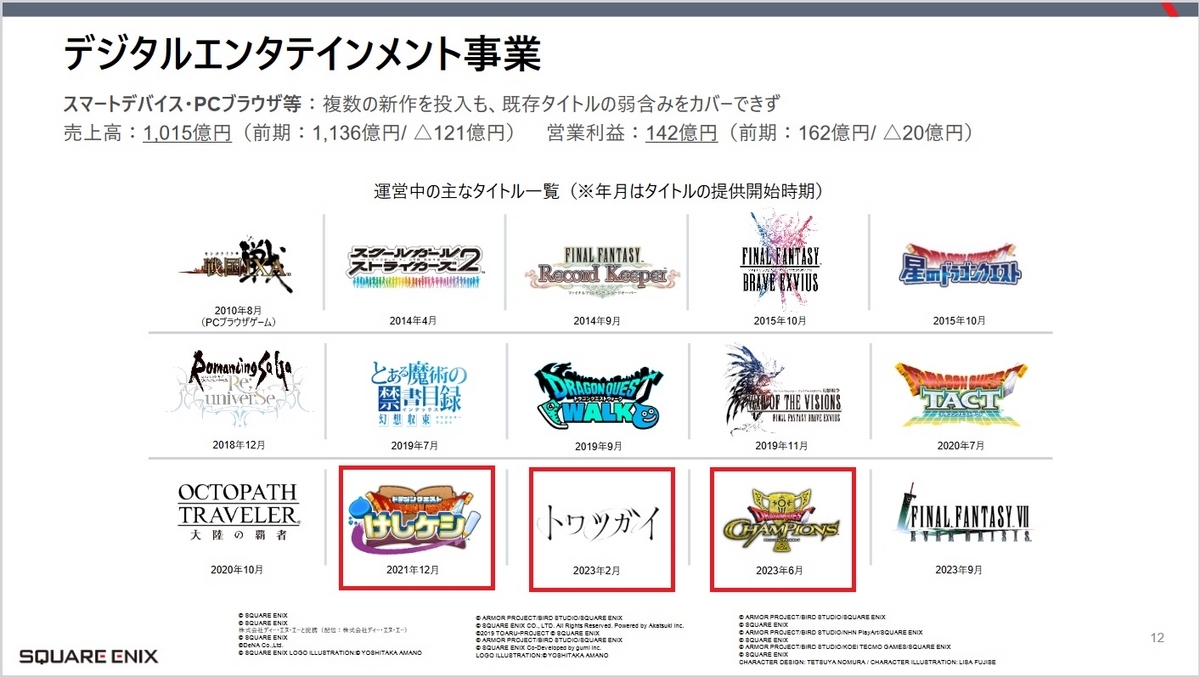The width and height of the screenshot is (1200, 677).
Task: Click the 2010年8月 date label
Action: 238,311
